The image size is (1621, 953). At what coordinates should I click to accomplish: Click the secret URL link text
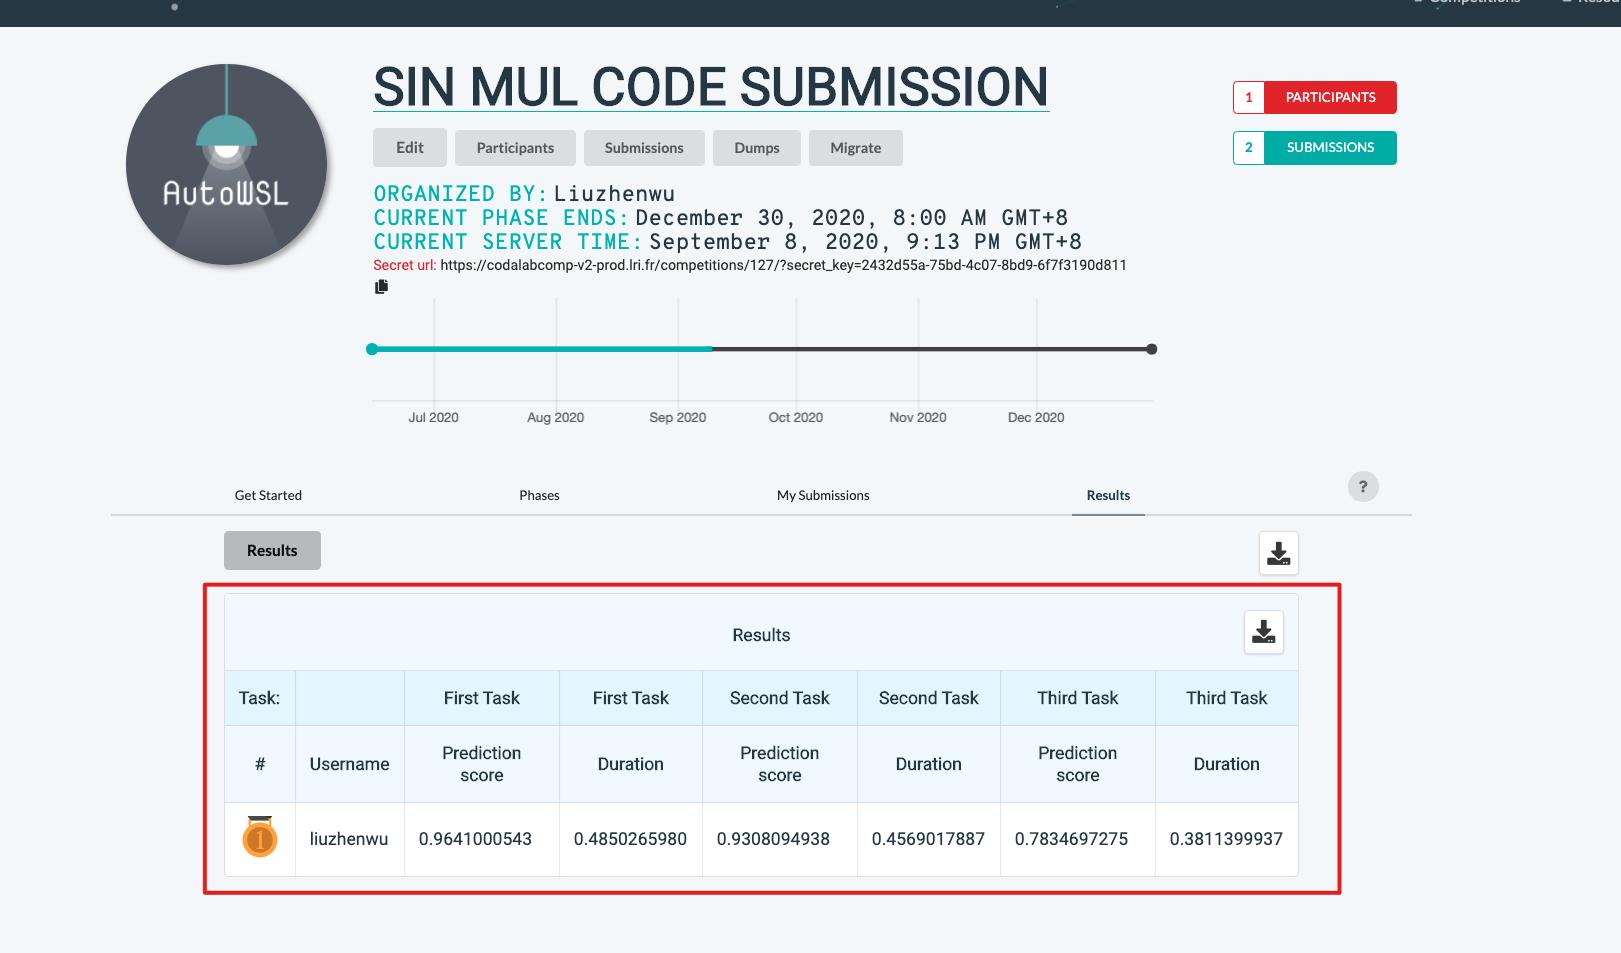click(783, 265)
